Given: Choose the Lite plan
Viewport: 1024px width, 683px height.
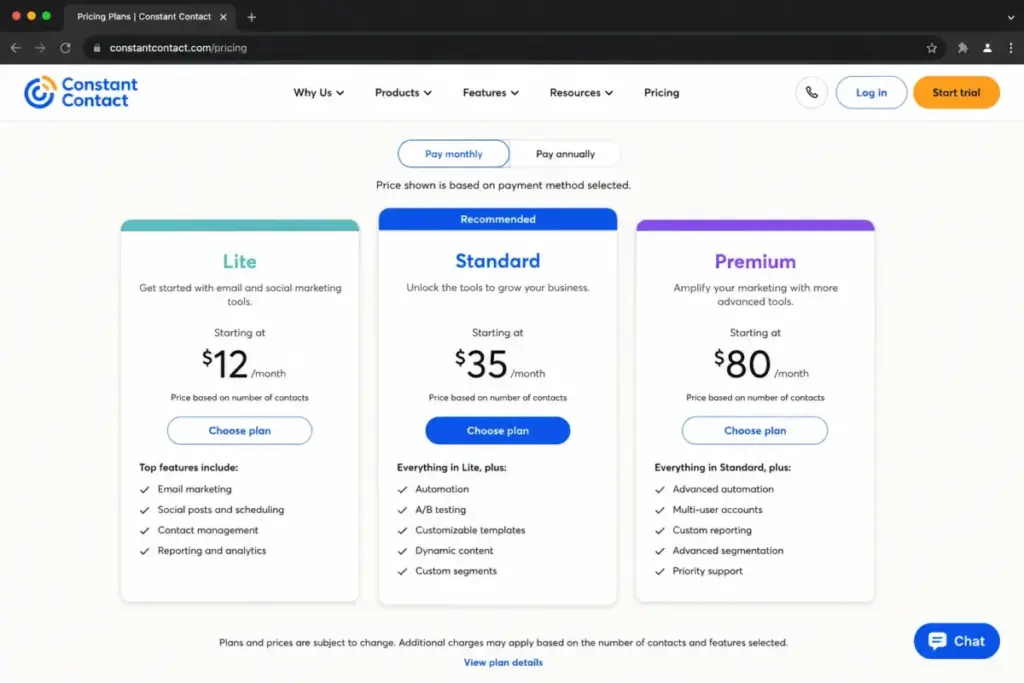Looking at the screenshot, I should pos(240,430).
